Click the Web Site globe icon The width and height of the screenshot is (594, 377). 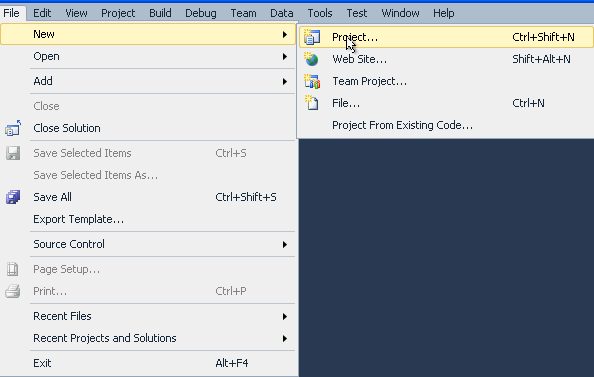[312, 59]
